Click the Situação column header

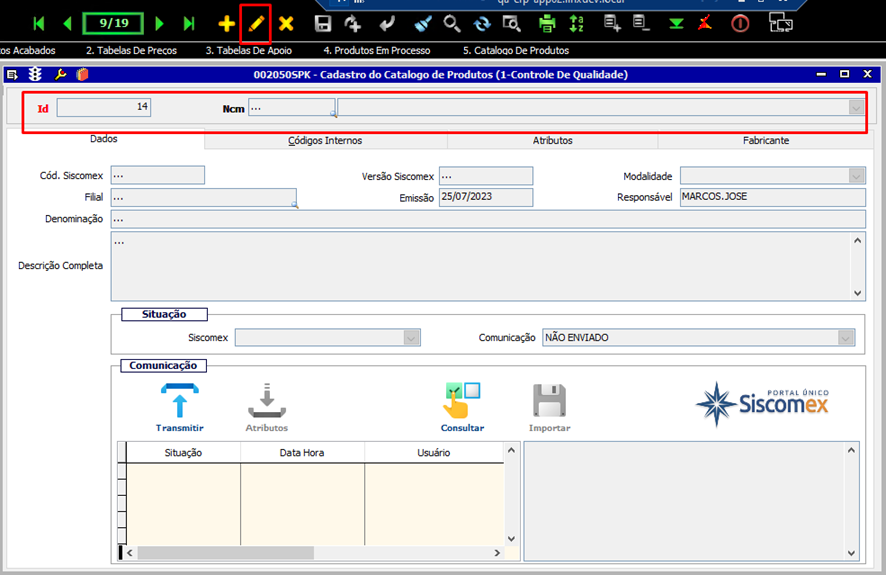point(183,452)
